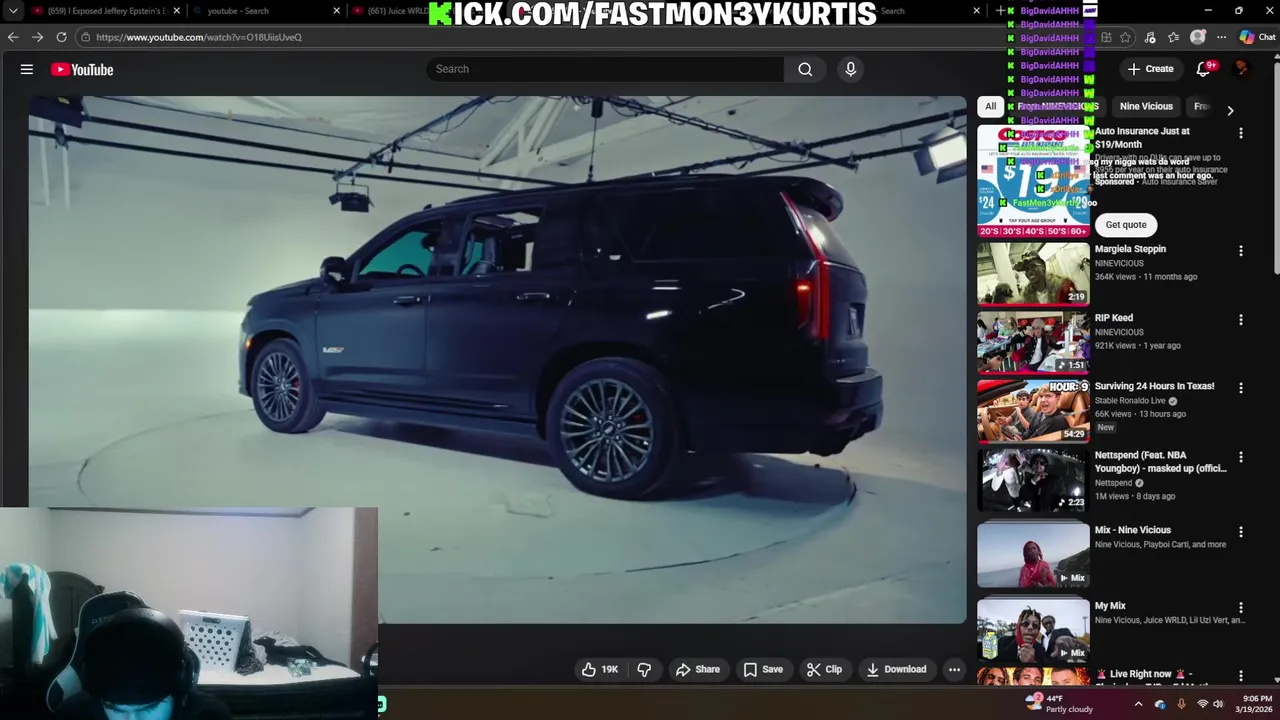Viewport: 1280px width, 720px height.
Task: Save the video to playlist
Action: click(763, 669)
